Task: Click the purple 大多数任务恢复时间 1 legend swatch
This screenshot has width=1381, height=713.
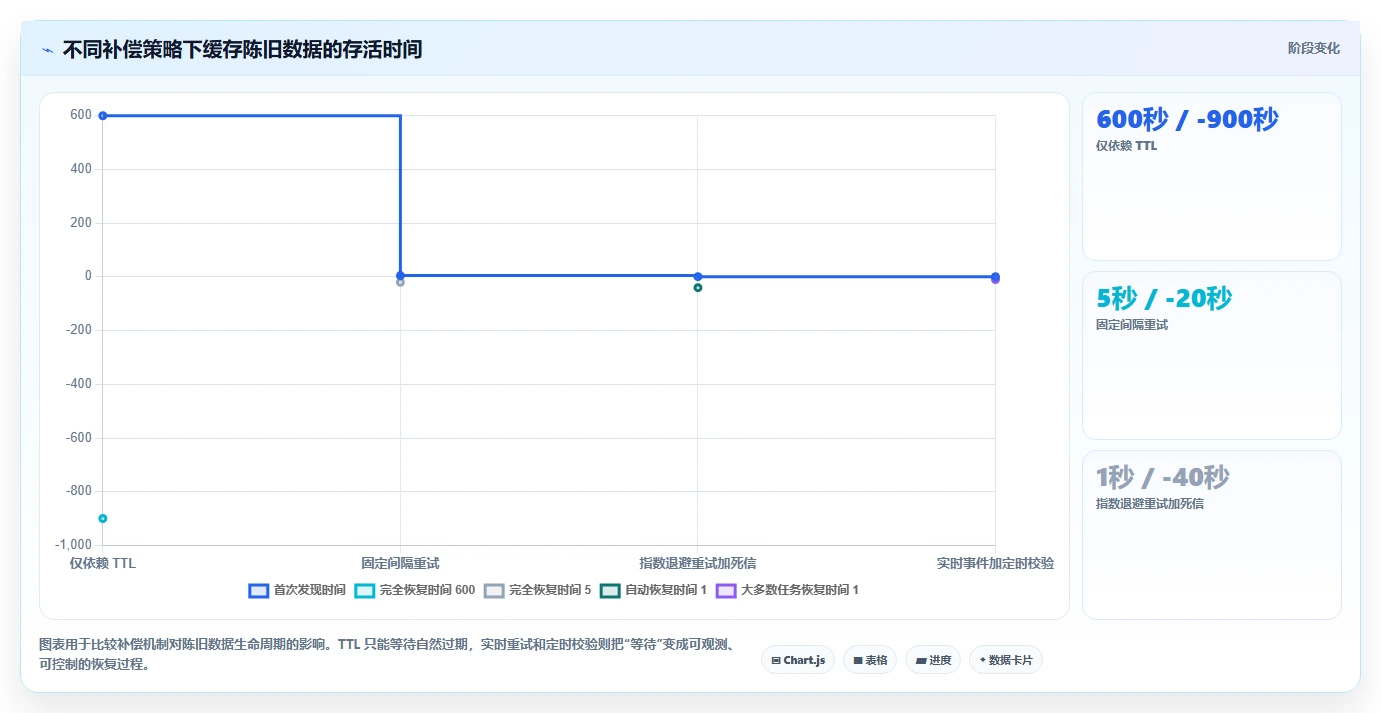Action: [726, 591]
